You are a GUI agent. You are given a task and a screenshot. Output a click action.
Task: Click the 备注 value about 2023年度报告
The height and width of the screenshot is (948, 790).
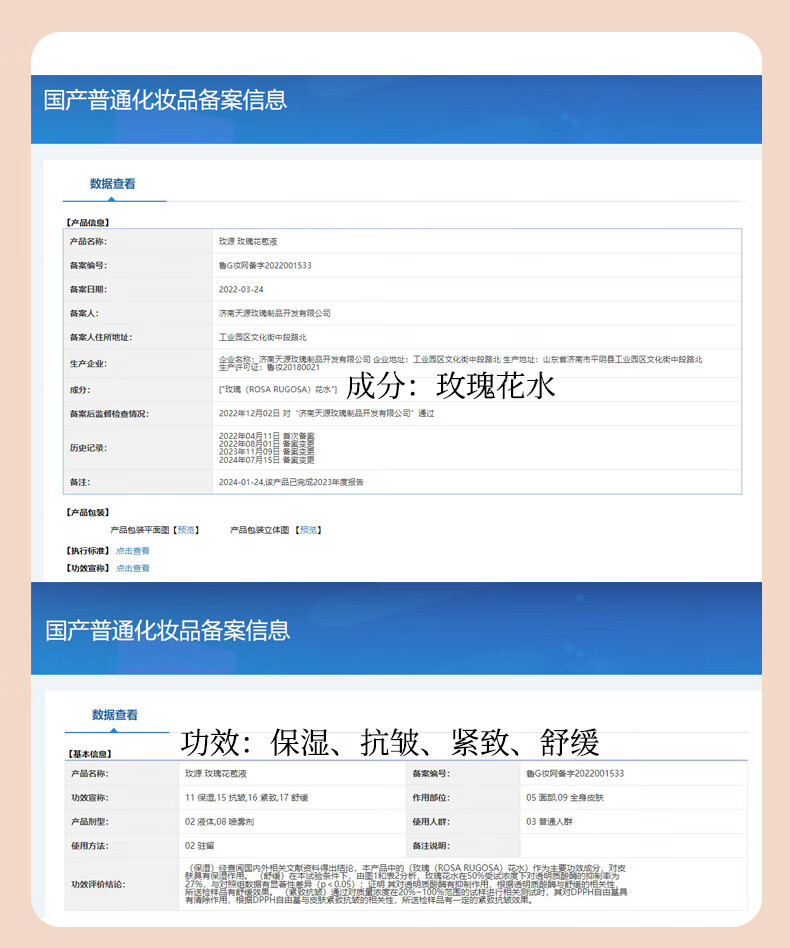[x=290, y=482]
